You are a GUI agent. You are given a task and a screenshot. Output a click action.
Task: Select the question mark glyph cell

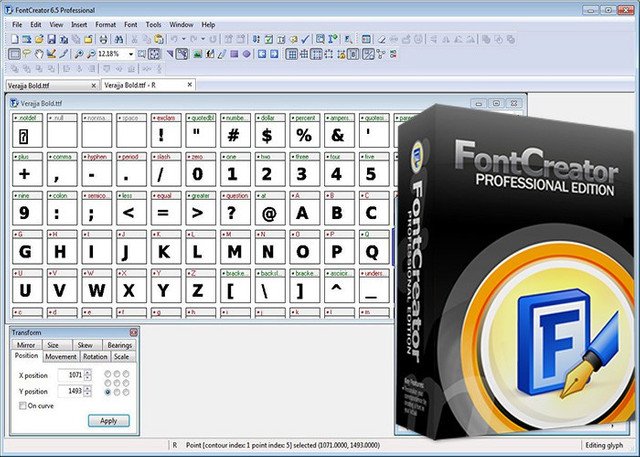coord(235,209)
